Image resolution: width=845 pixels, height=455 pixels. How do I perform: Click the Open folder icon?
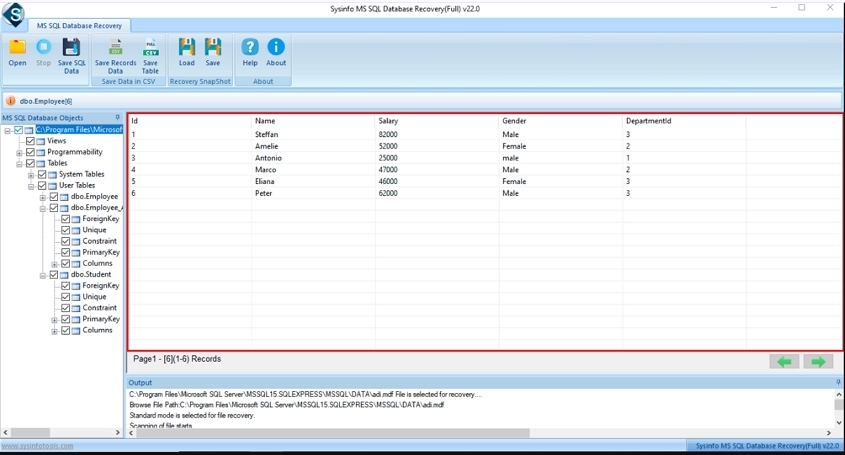tap(17, 47)
